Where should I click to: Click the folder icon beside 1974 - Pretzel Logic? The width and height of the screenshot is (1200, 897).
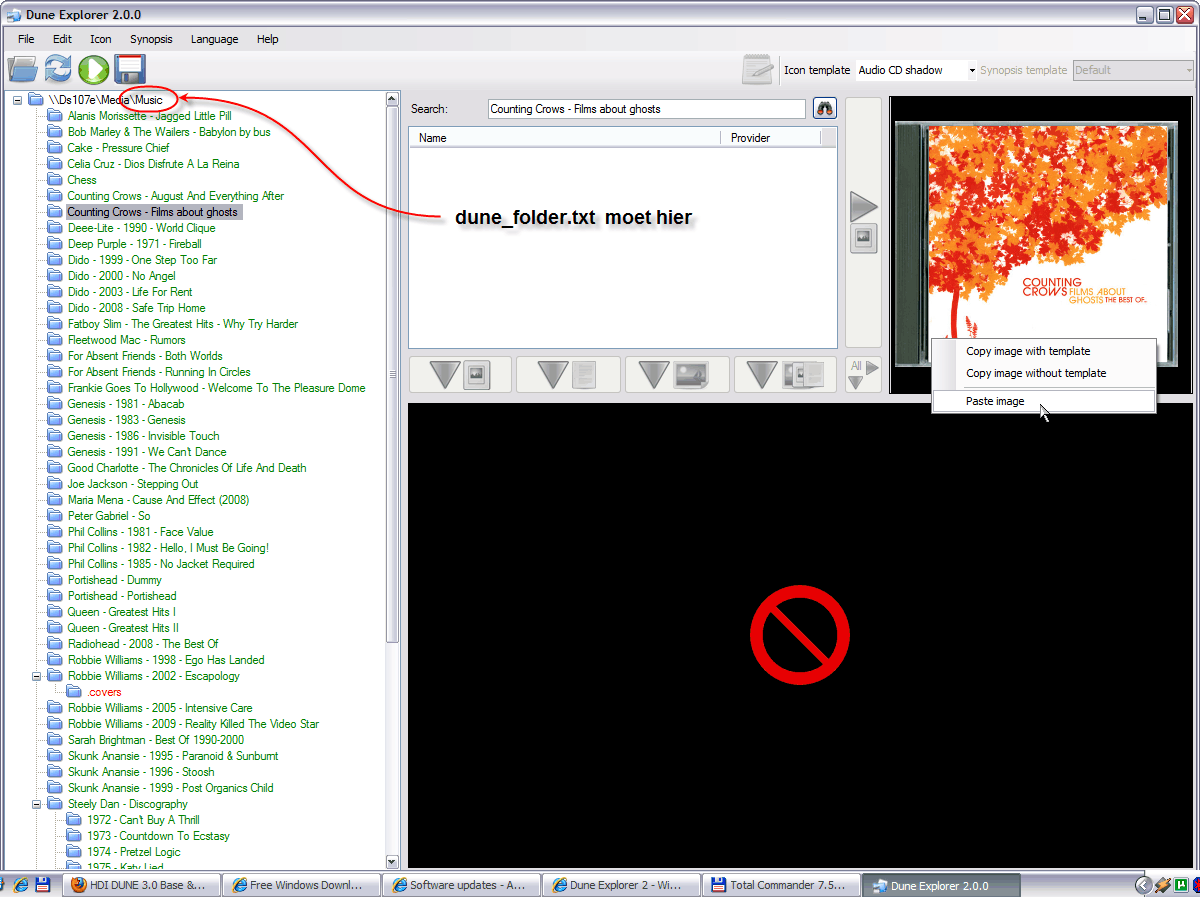74,852
